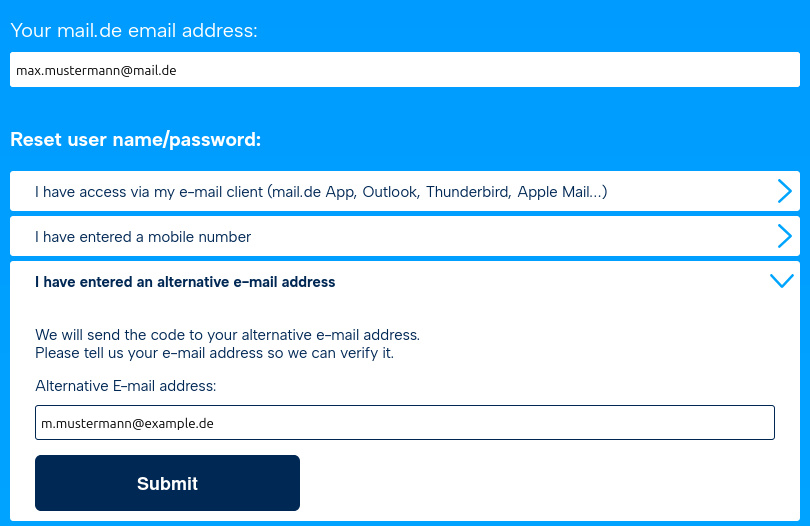The width and height of the screenshot is (810, 526).
Task: Click empty space right of the Submit button
Action: [x=537, y=483]
